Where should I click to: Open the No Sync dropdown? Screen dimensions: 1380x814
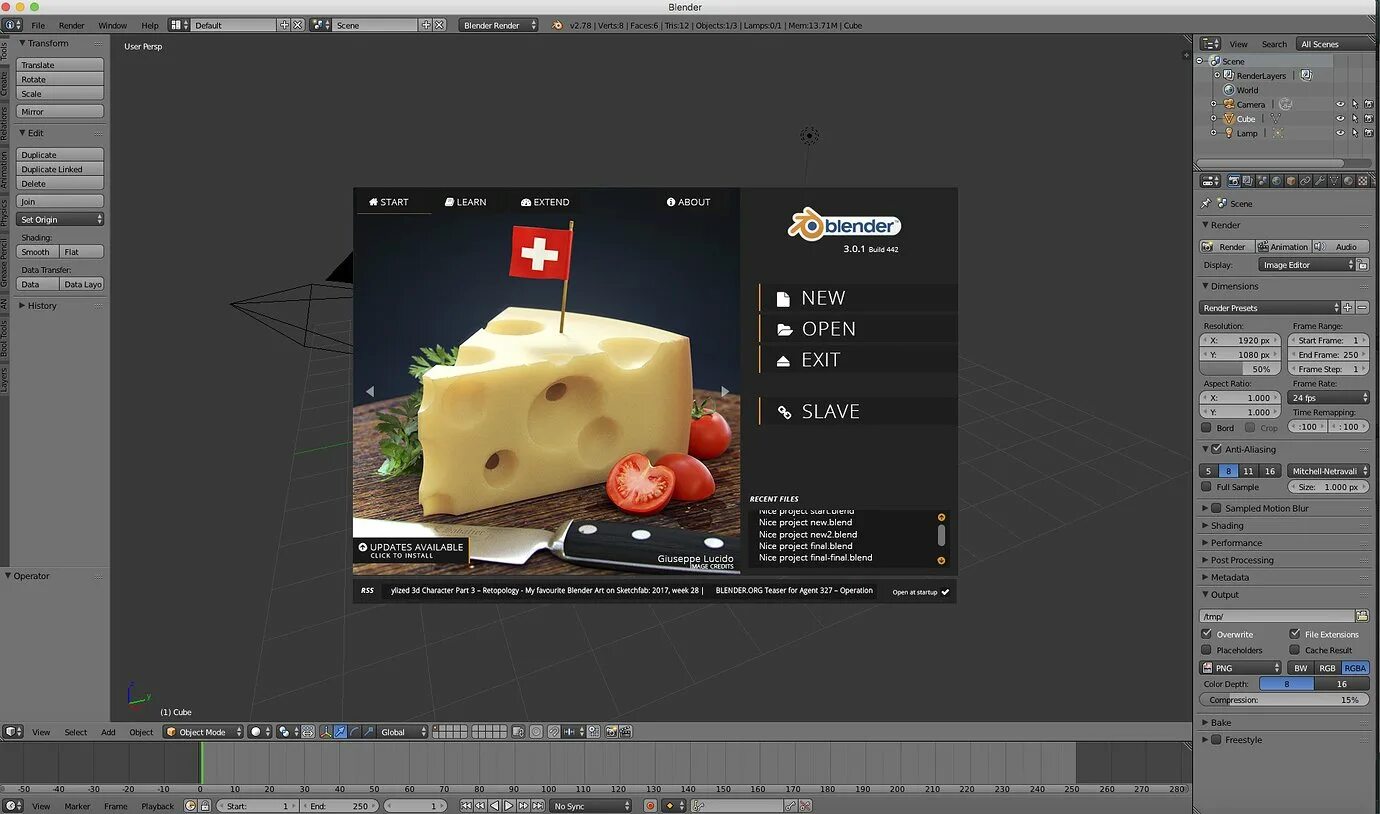point(591,806)
